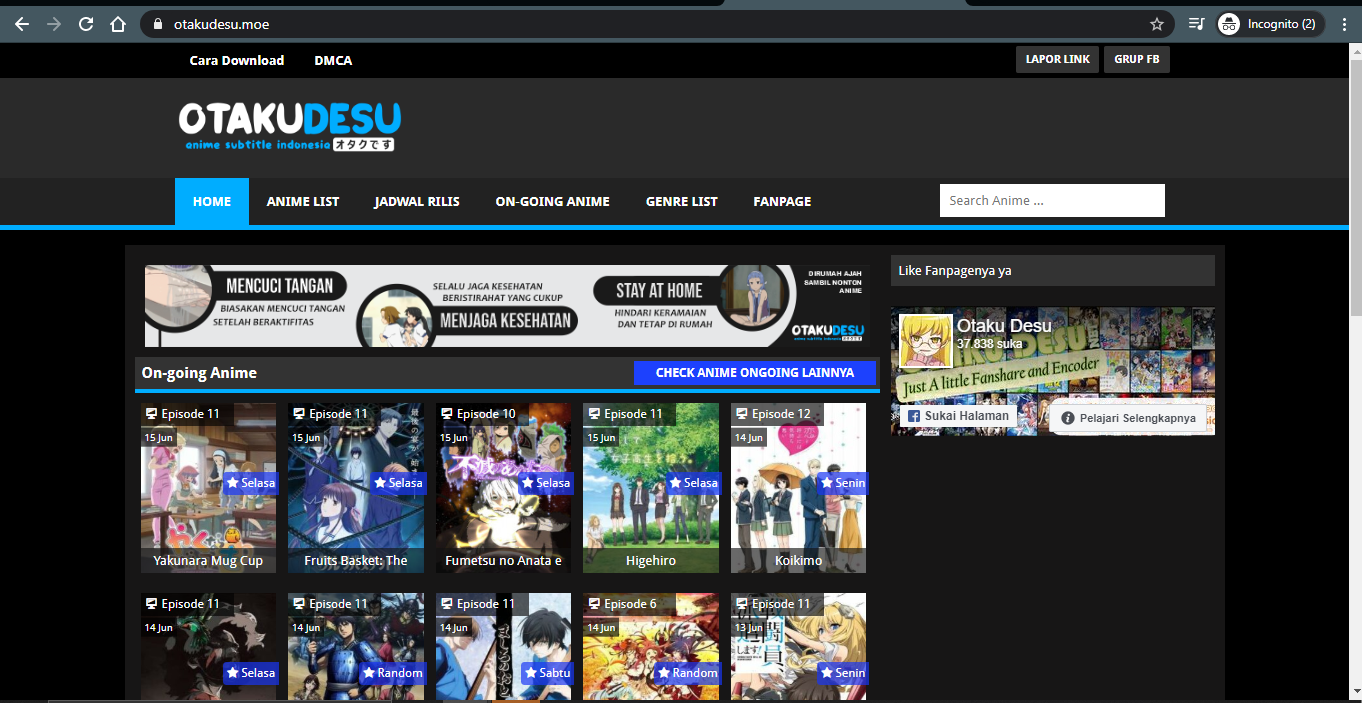Click CHECK ANIME ONGOING LAINNYA button
The image size is (1362, 703).
tap(755, 372)
